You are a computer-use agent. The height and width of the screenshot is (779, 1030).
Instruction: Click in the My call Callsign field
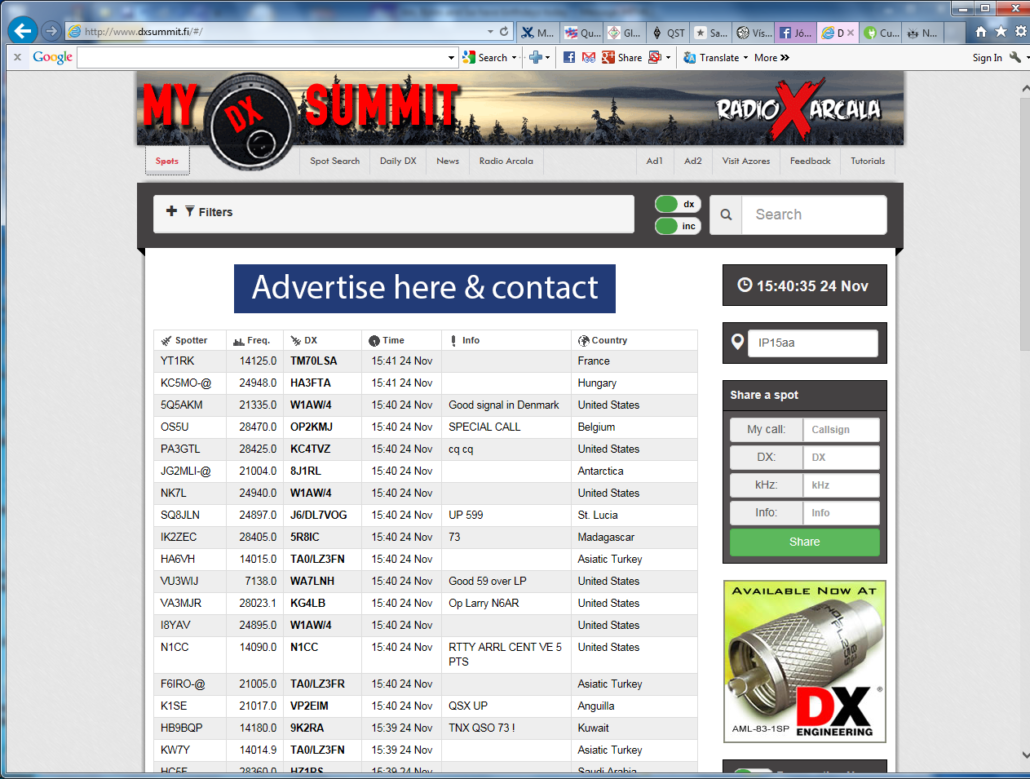(841, 430)
